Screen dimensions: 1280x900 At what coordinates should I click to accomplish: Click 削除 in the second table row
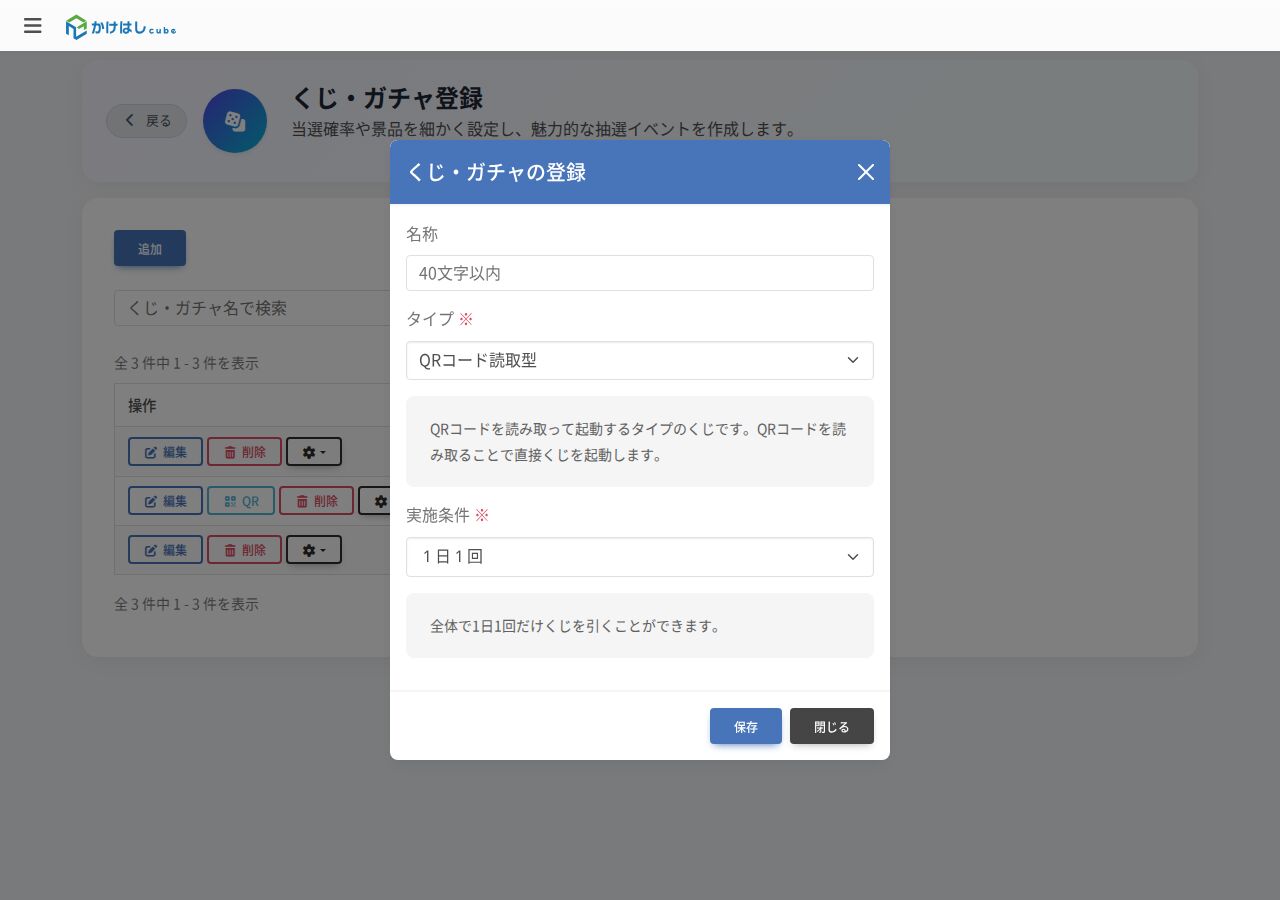tap(316, 501)
